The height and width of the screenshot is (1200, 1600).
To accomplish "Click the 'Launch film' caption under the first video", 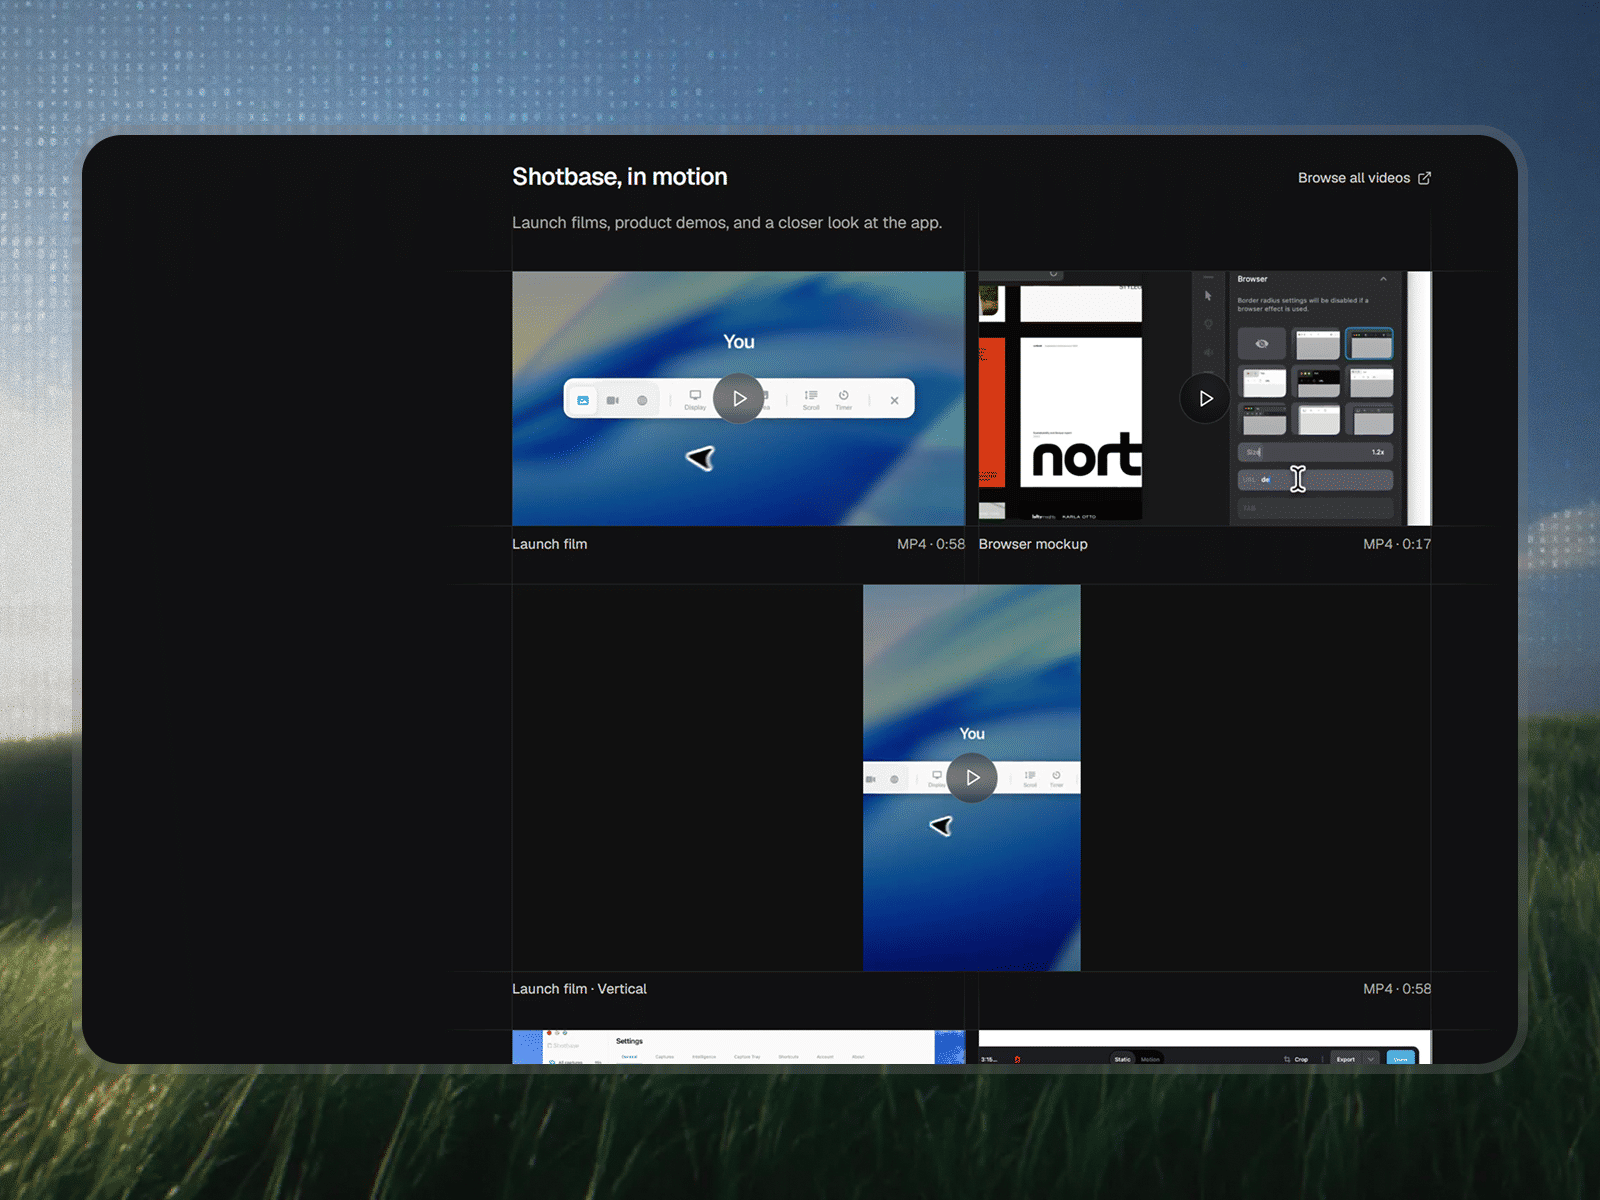I will (550, 544).
